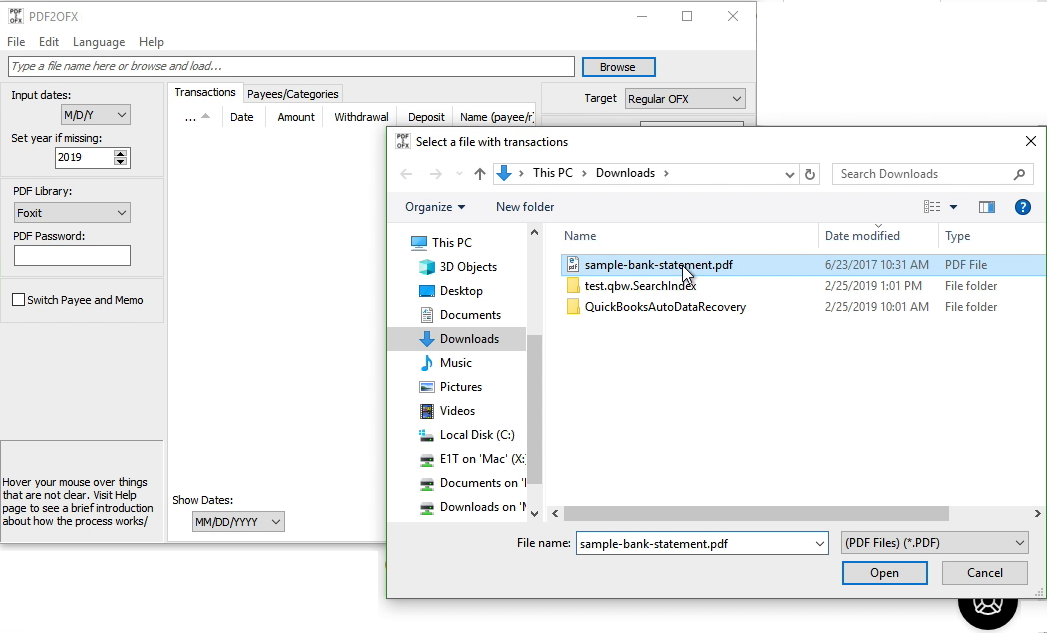The image size is (1047, 633).
Task: Toggle Switch Payee and Memo checkbox
Action: [19, 300]
